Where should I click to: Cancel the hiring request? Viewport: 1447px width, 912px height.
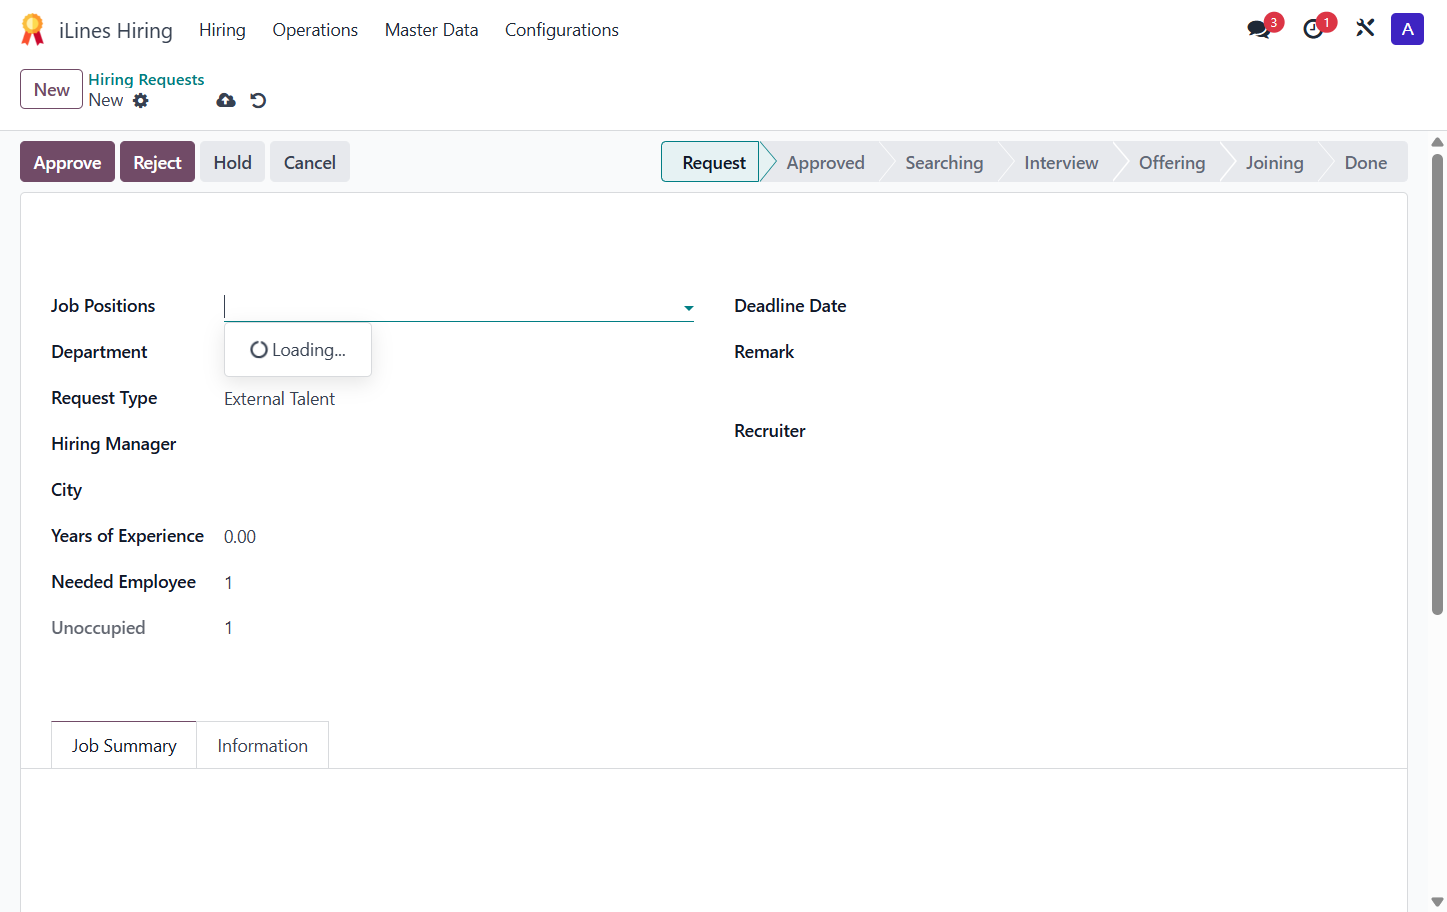pyautogui.click(x=309, y=162)
